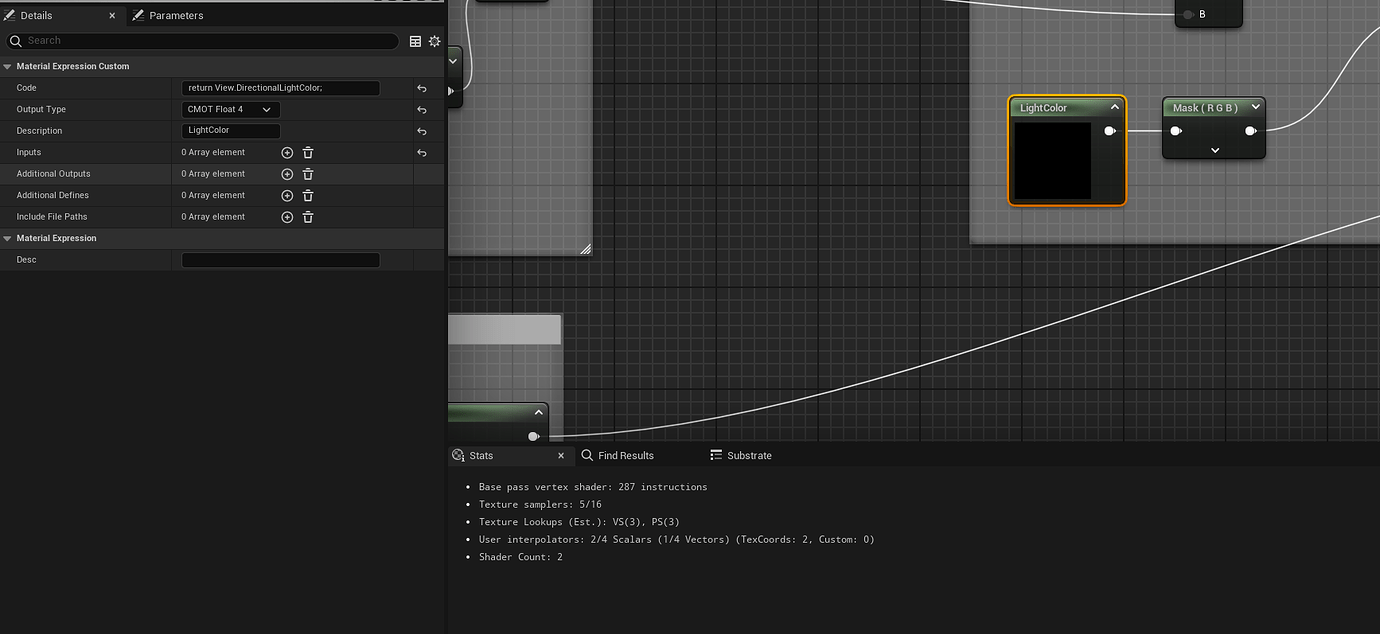This screenshot has width=1380, height=634.
Task: Collapse the Material Expression section
Action: 7,238
